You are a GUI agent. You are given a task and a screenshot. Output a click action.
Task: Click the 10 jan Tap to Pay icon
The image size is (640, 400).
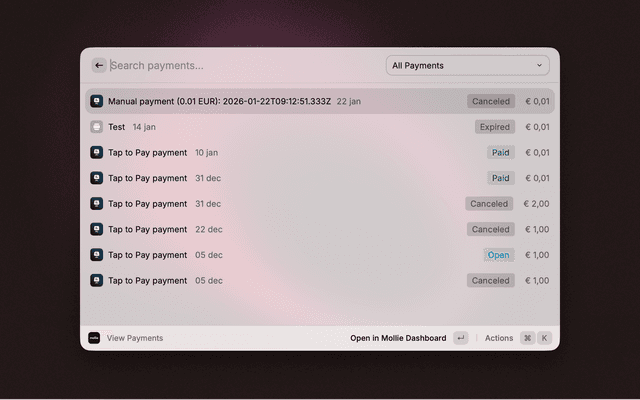96,153
